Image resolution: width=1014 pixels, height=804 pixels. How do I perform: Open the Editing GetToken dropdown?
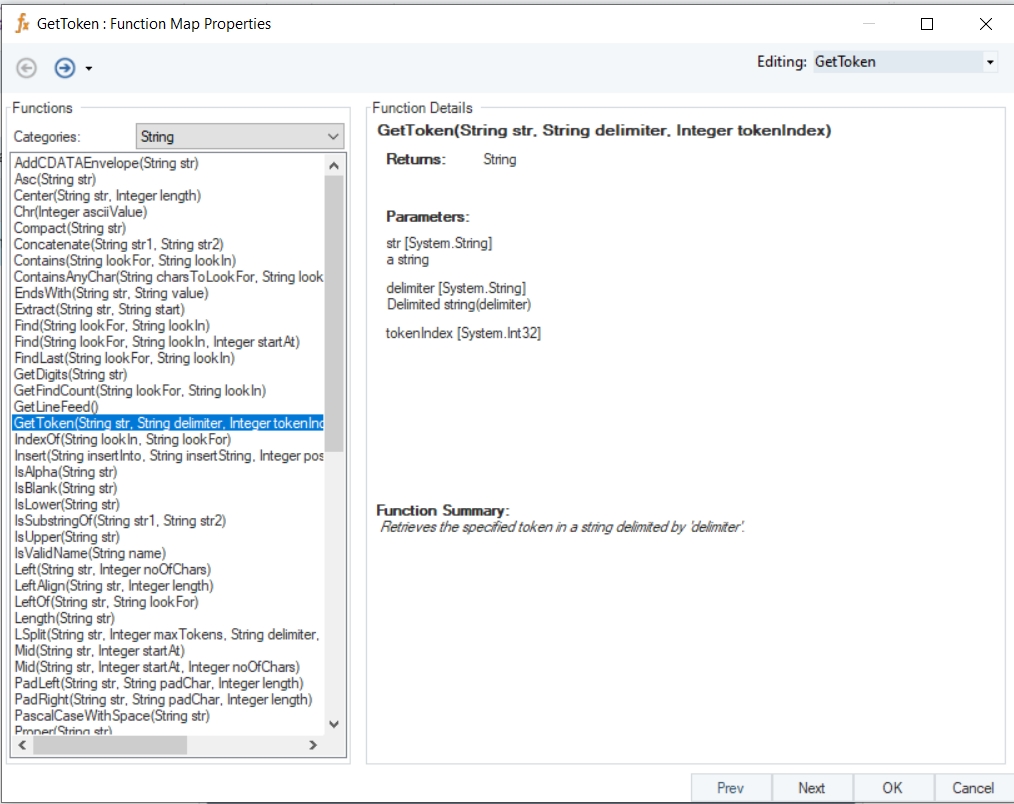coord(989,62)
